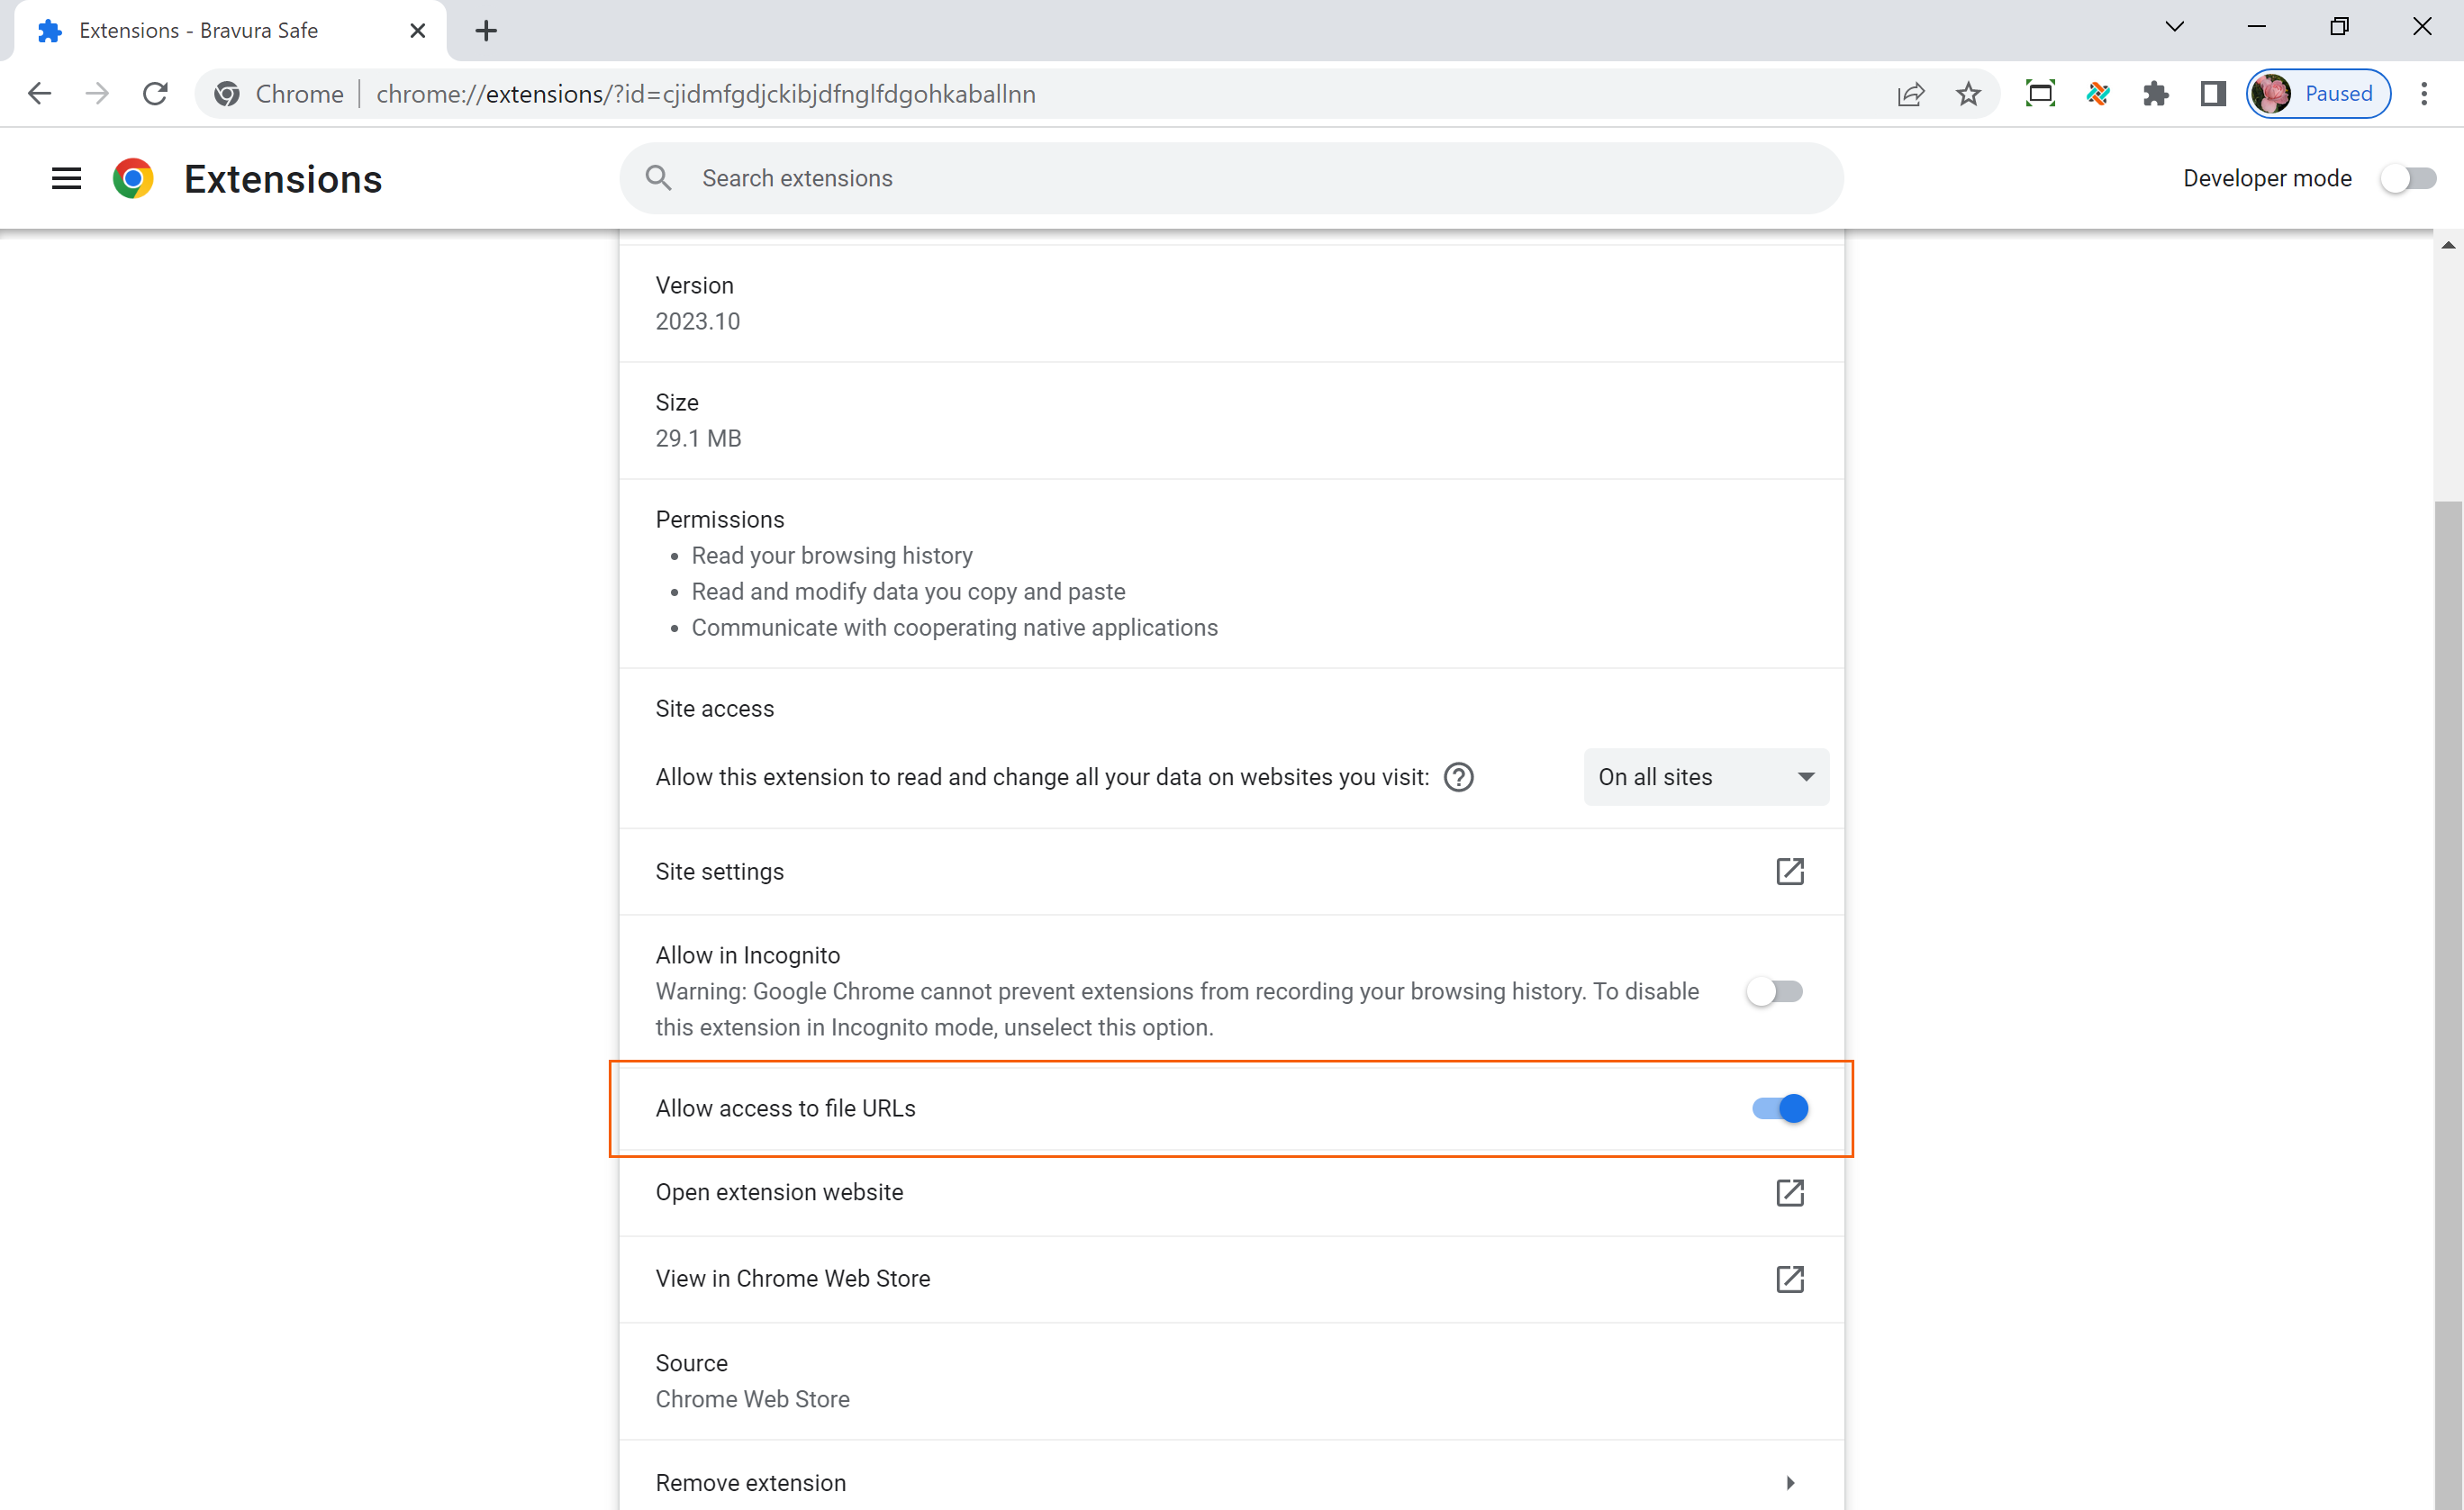Bookmark this page using the star icon
Screen dimensions: 2464x1510
point(1968,93)
